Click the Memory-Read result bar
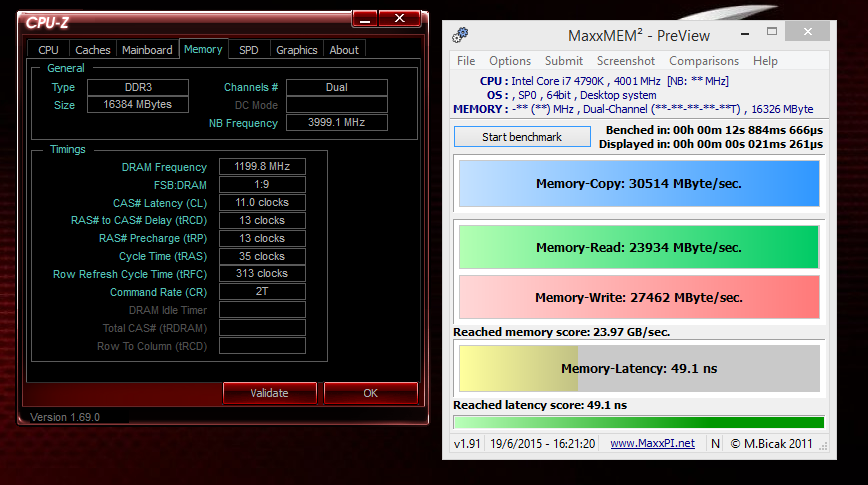Screen dimensions: 868x485 click(639, 247)
